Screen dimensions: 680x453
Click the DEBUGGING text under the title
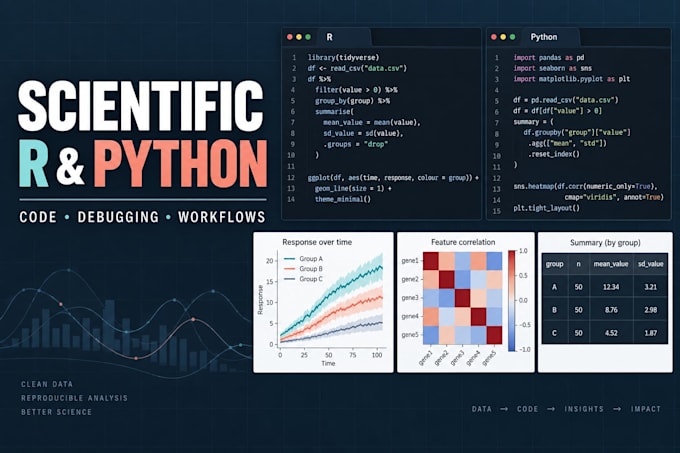[x=118, y=217]
